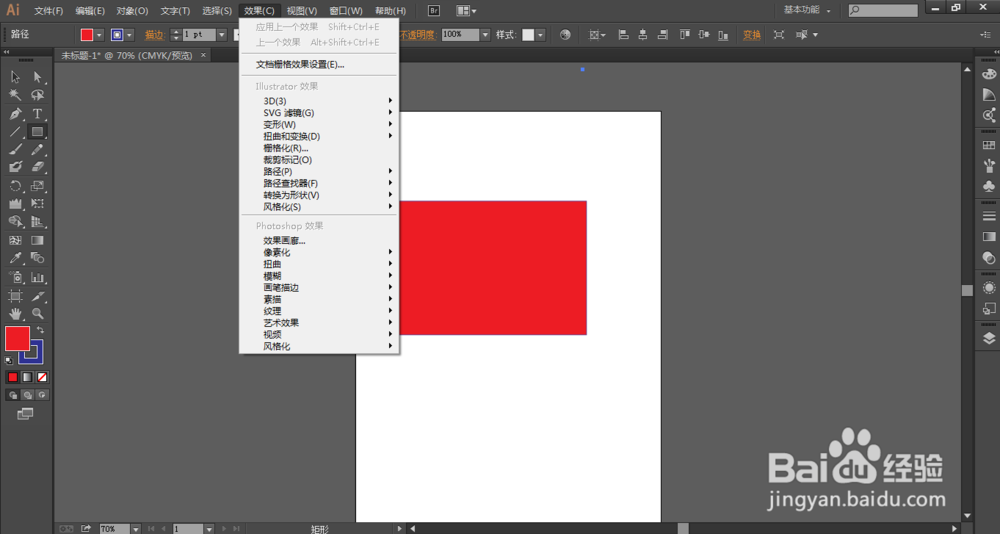The width and height of the screenshot is (1000, 534).
Task: Select the Blob Brush tool
Action: 15,167
